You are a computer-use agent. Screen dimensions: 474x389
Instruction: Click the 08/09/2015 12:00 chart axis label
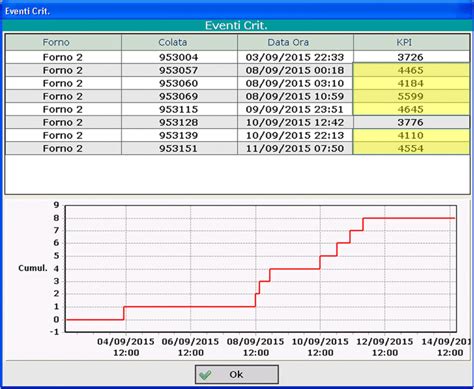coord(256,347)
